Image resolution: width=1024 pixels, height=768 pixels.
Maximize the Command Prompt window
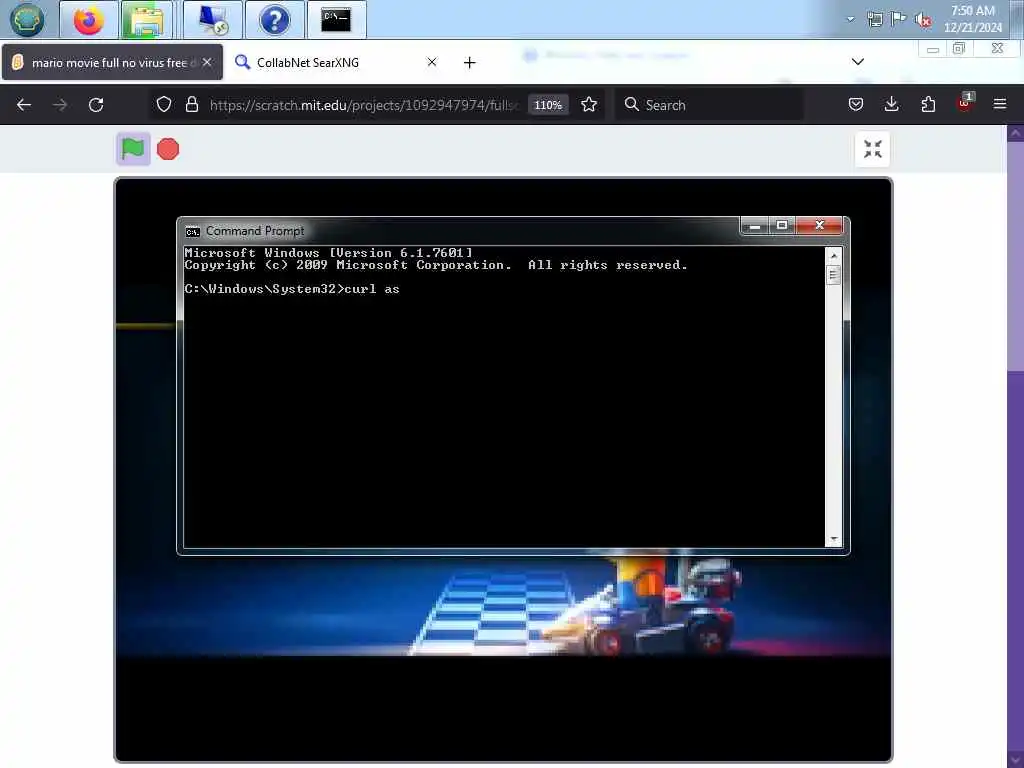(x=782, y=225)
